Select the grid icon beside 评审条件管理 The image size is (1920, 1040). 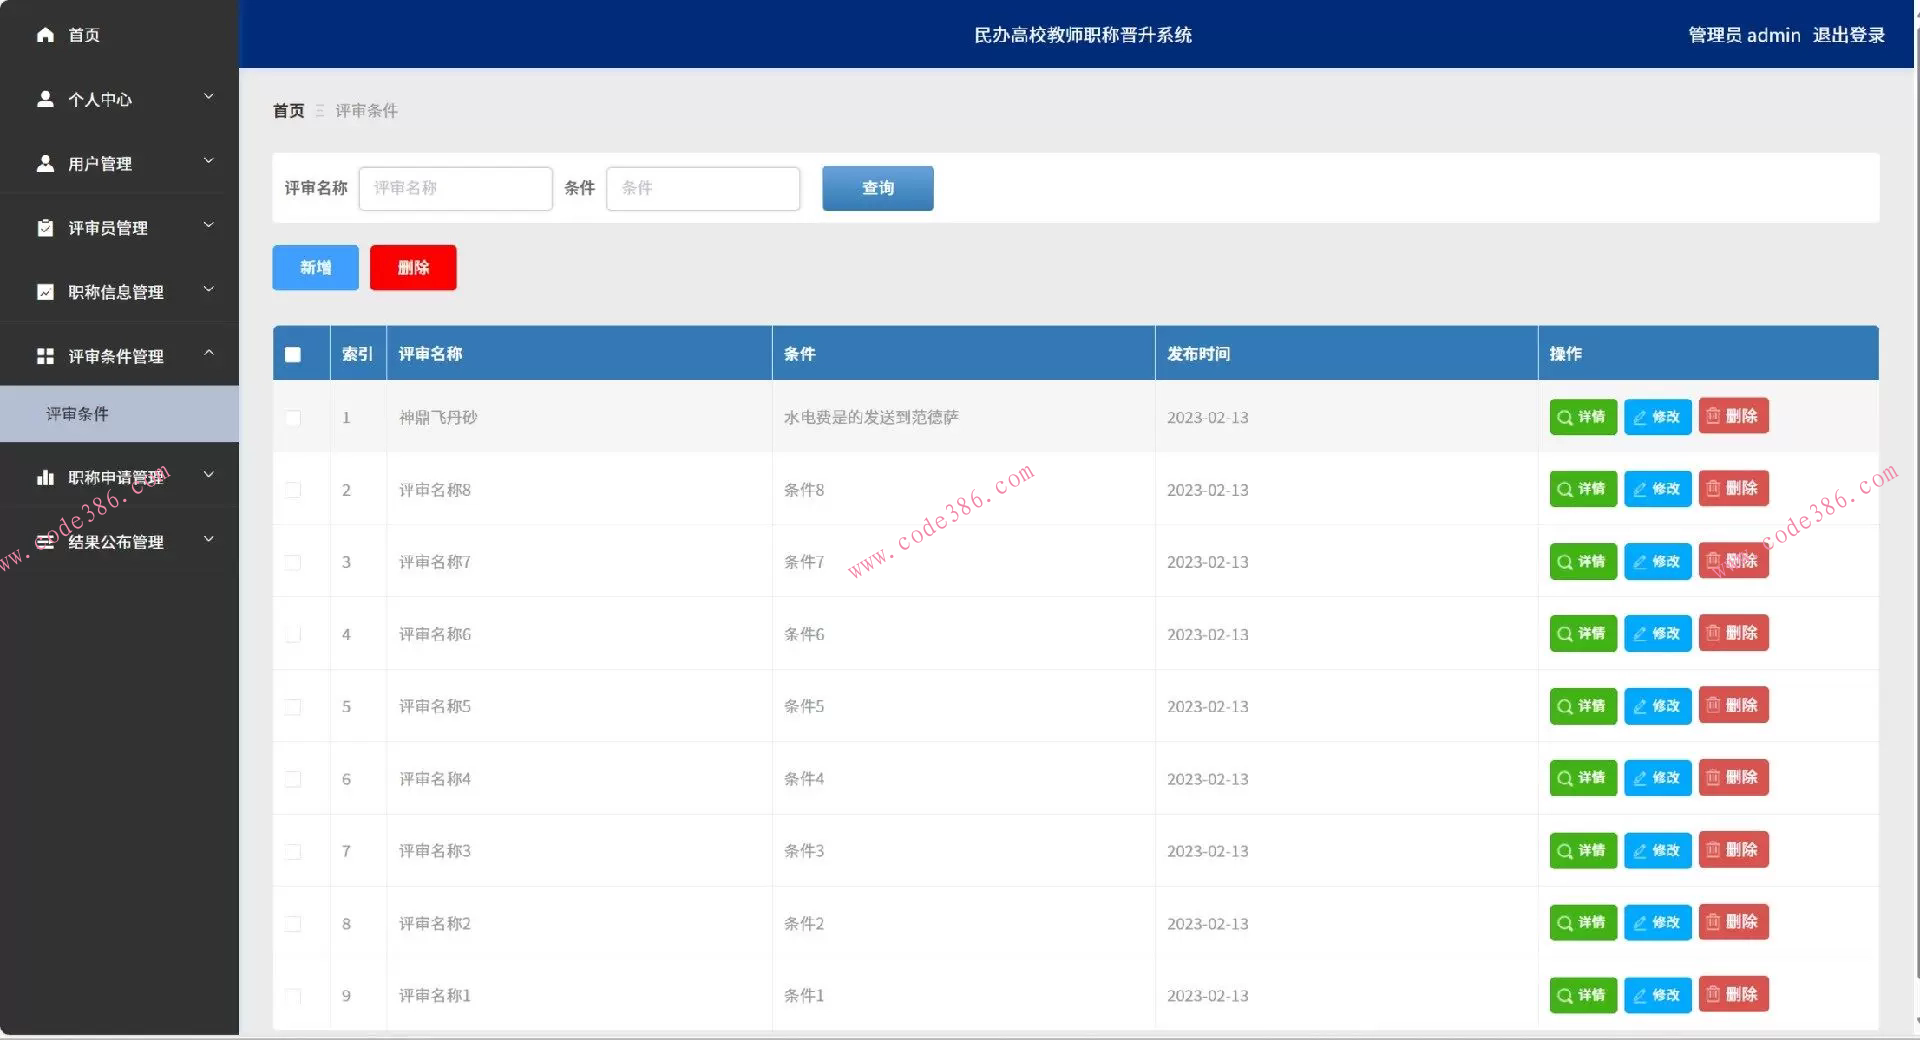46,356
